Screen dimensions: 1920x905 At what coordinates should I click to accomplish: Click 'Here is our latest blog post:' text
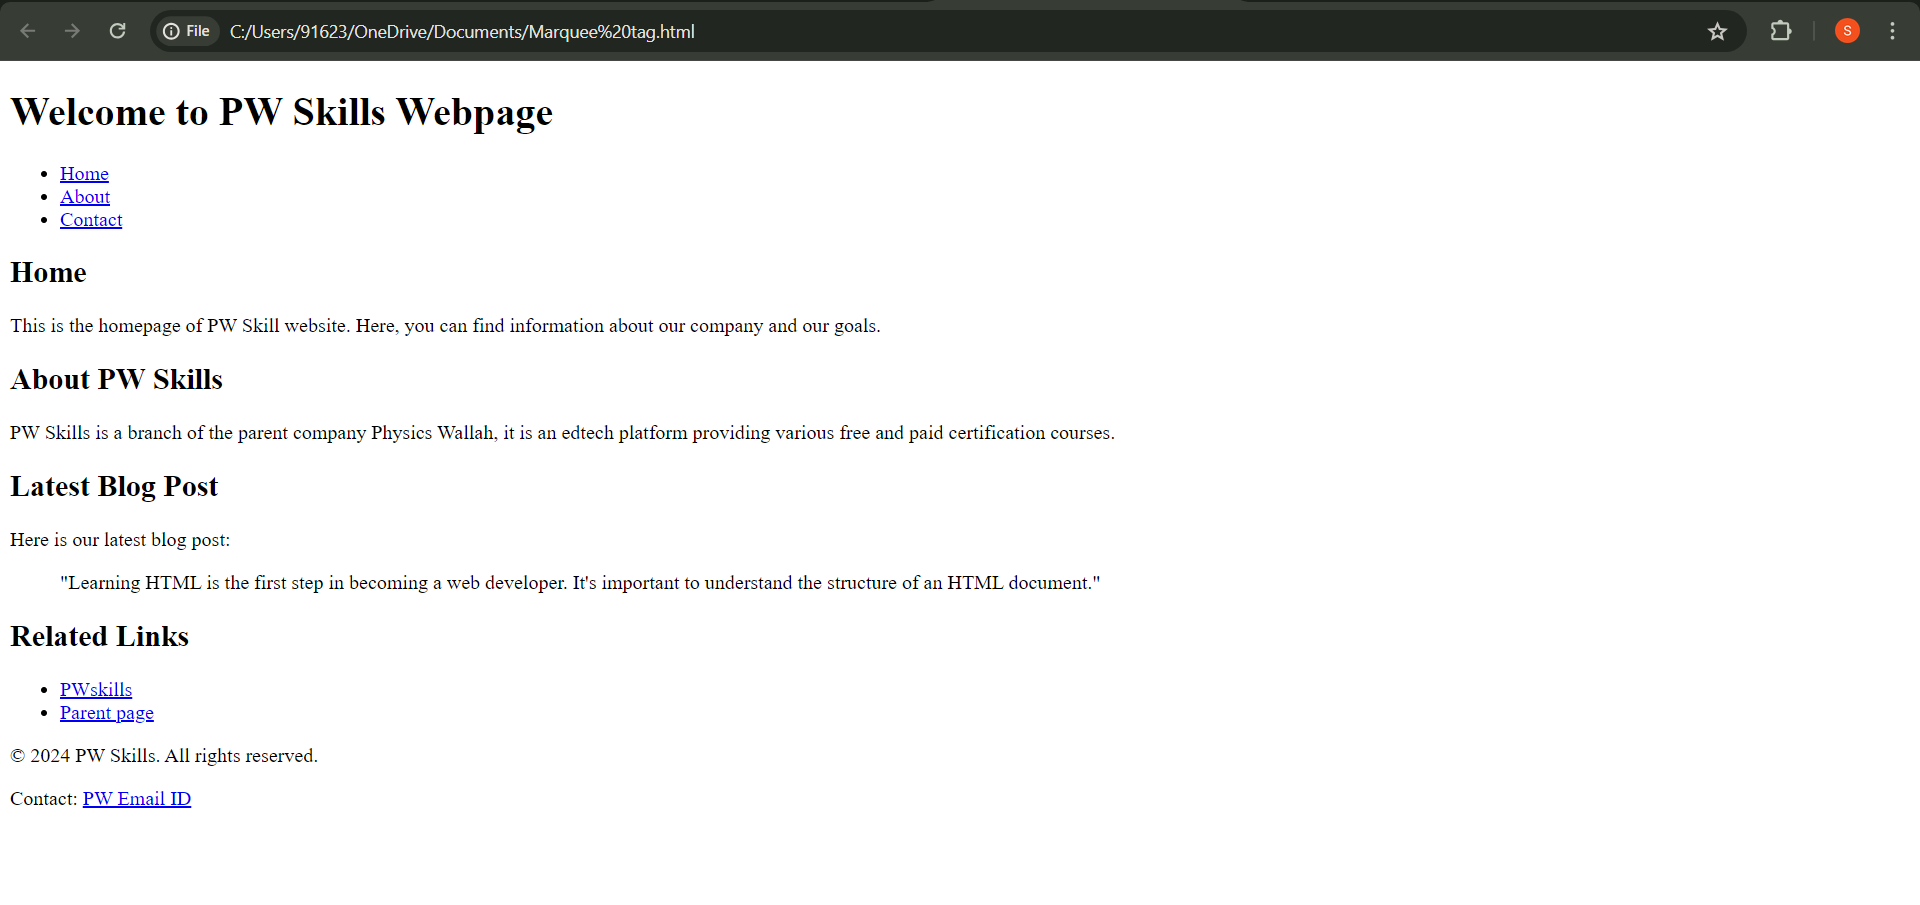pos(120,540)
